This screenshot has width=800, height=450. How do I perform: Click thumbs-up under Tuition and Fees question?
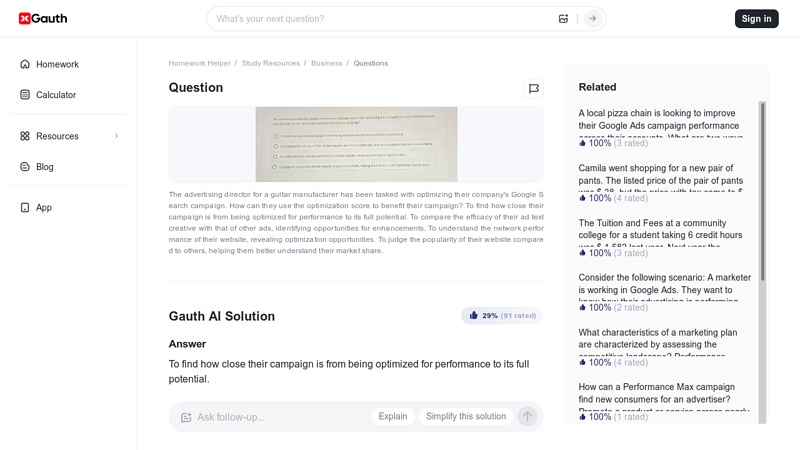coord(582,253)
